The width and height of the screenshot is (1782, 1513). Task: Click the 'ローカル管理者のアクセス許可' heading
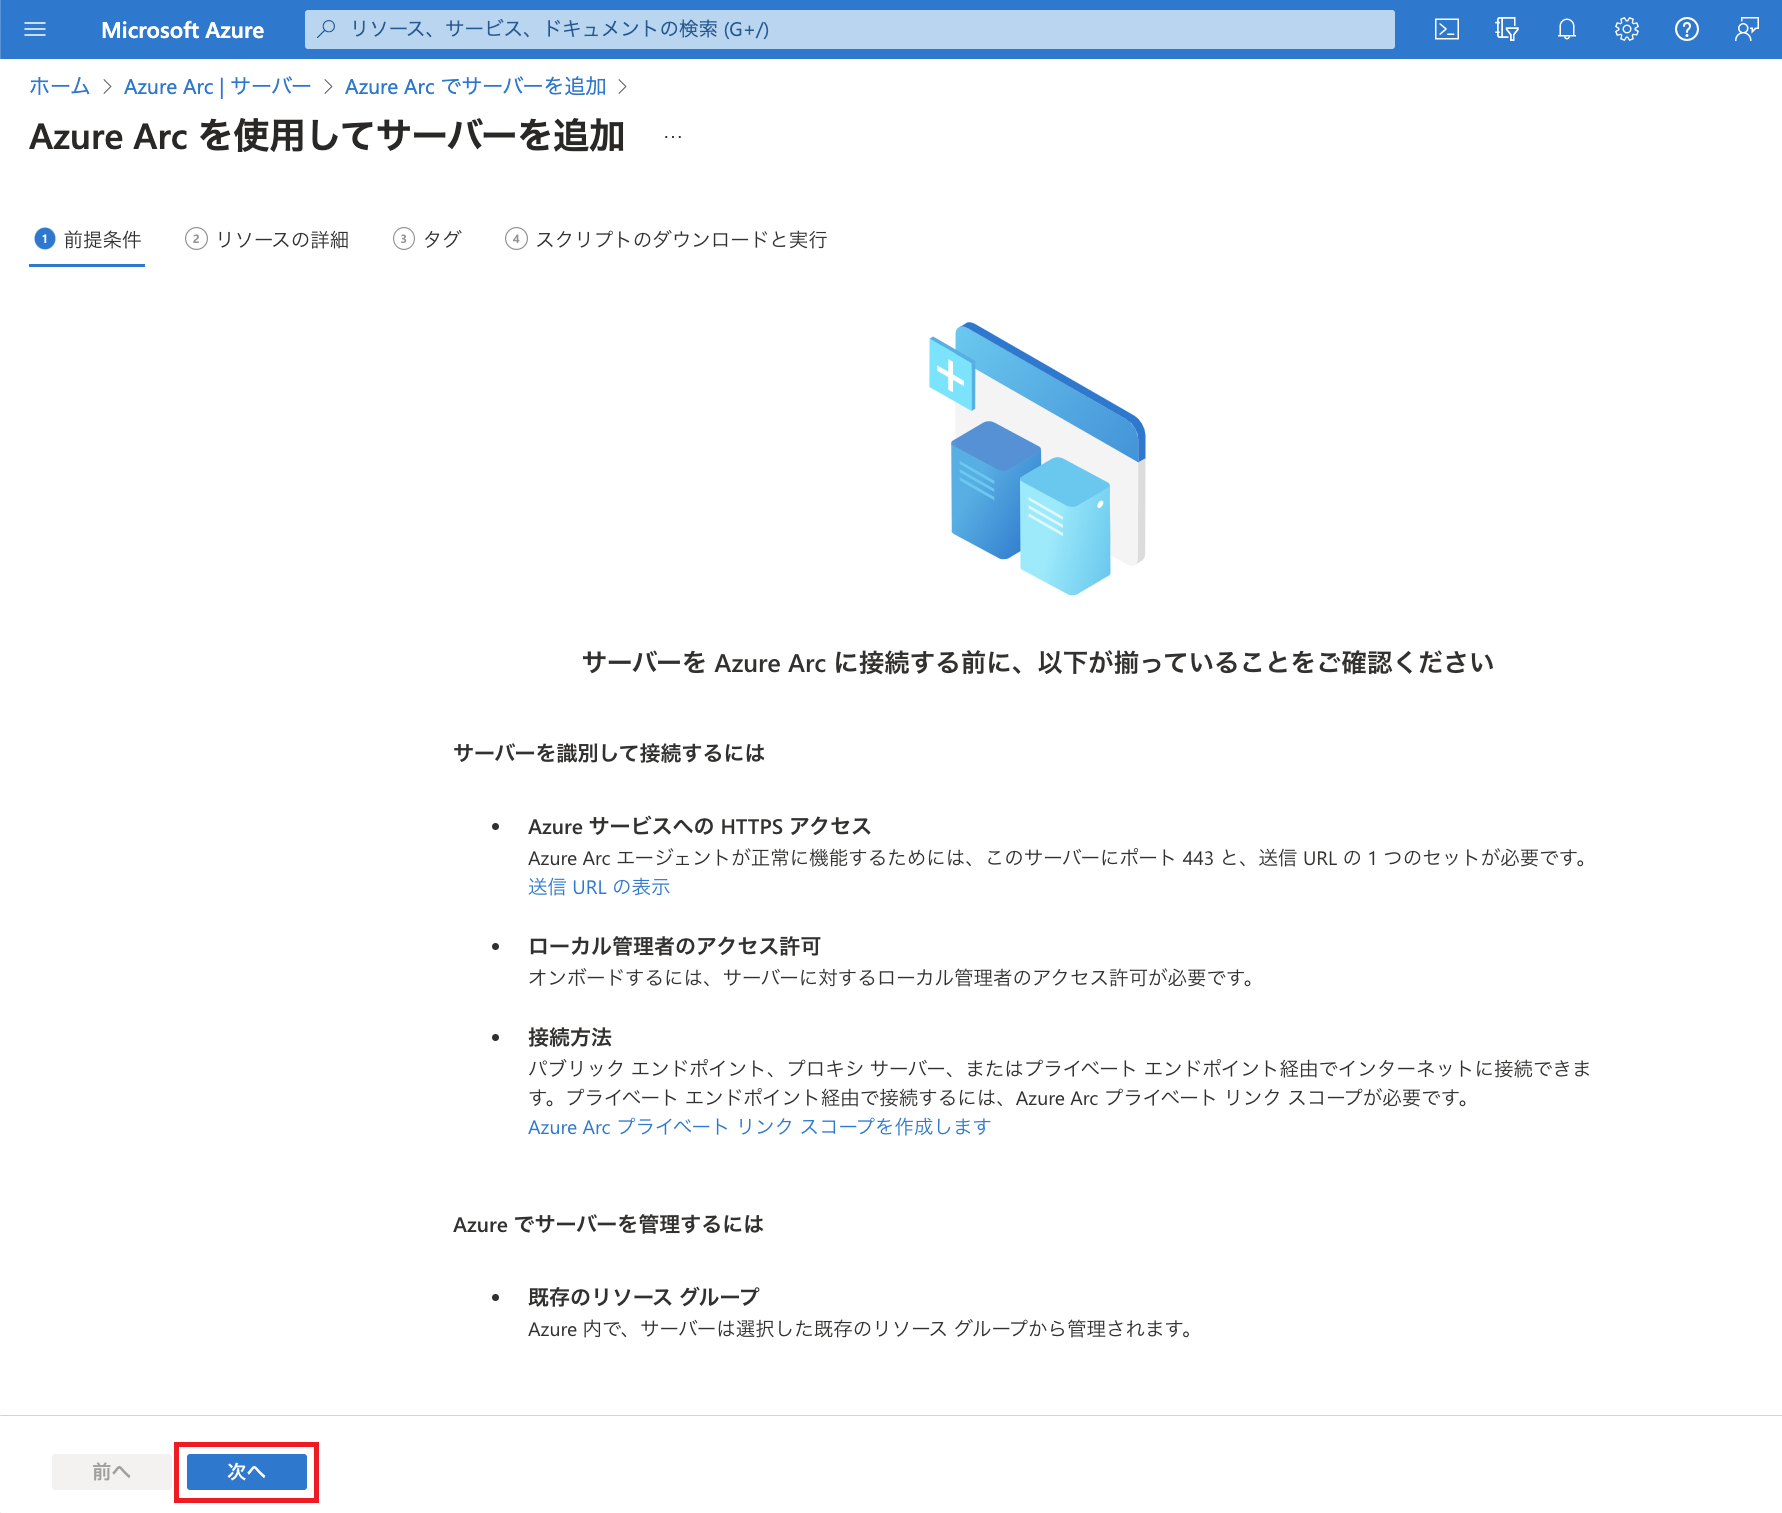pos(675,946)
